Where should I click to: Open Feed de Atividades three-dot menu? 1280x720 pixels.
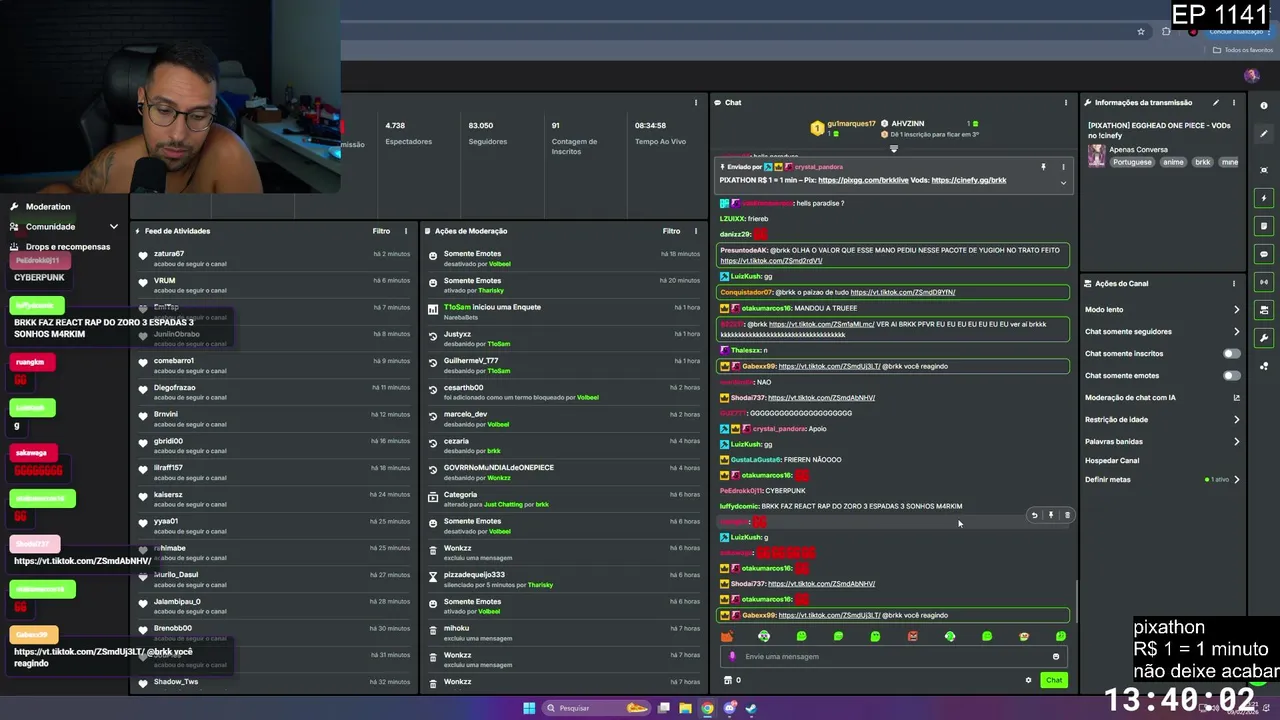click(405, 231)
